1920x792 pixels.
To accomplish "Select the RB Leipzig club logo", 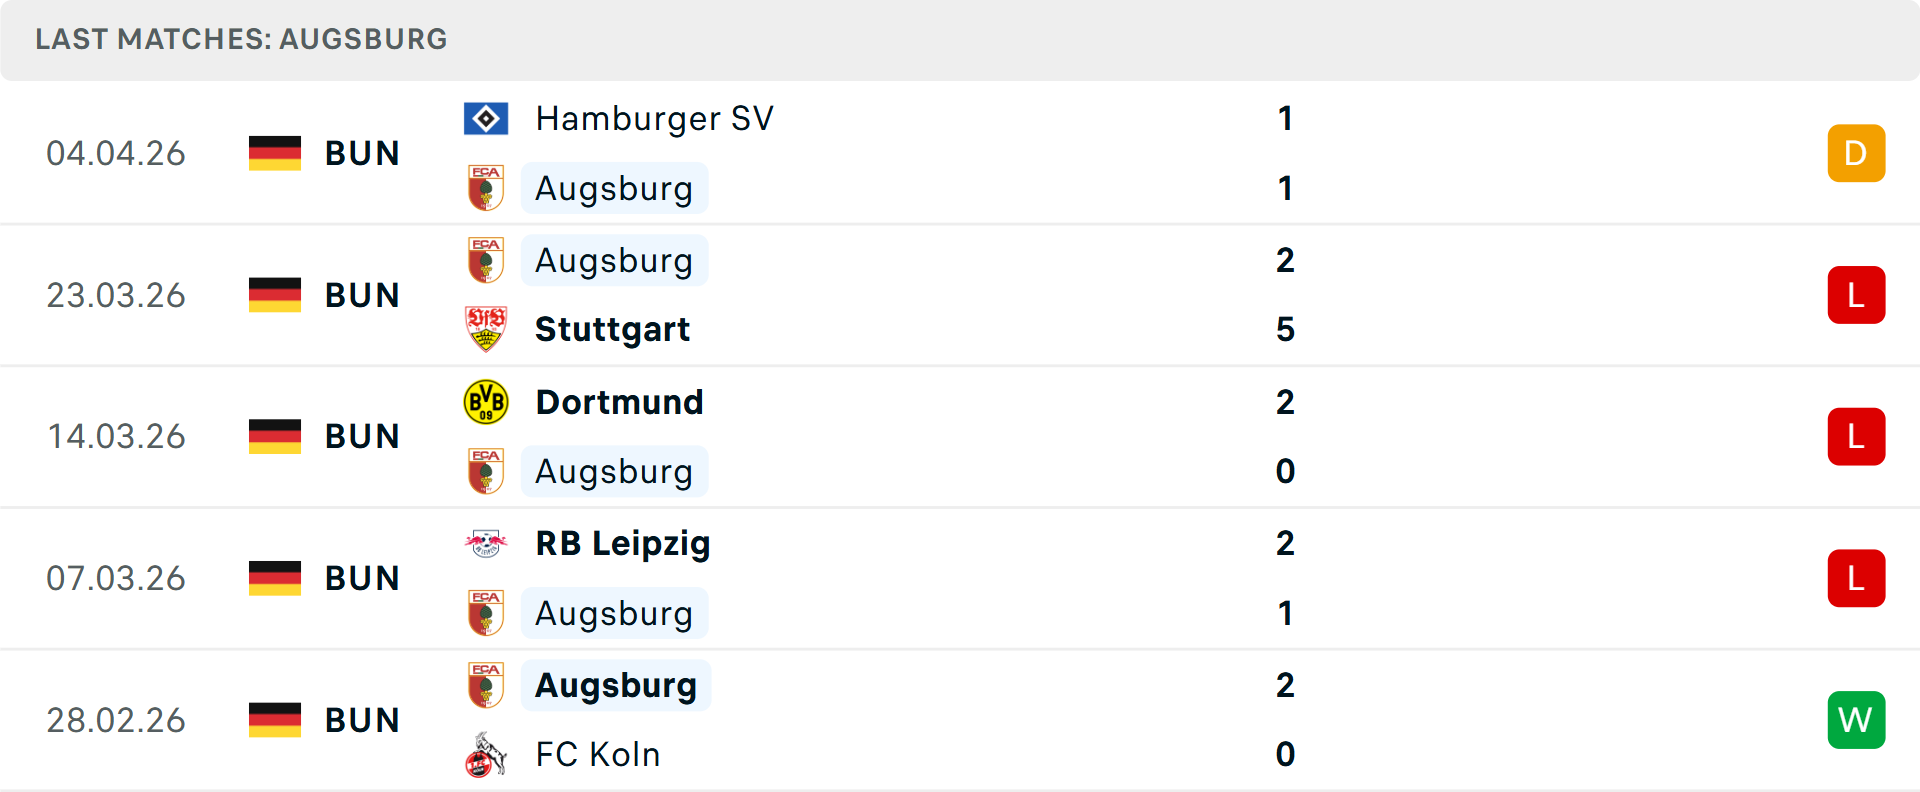I will pos(486,543).
